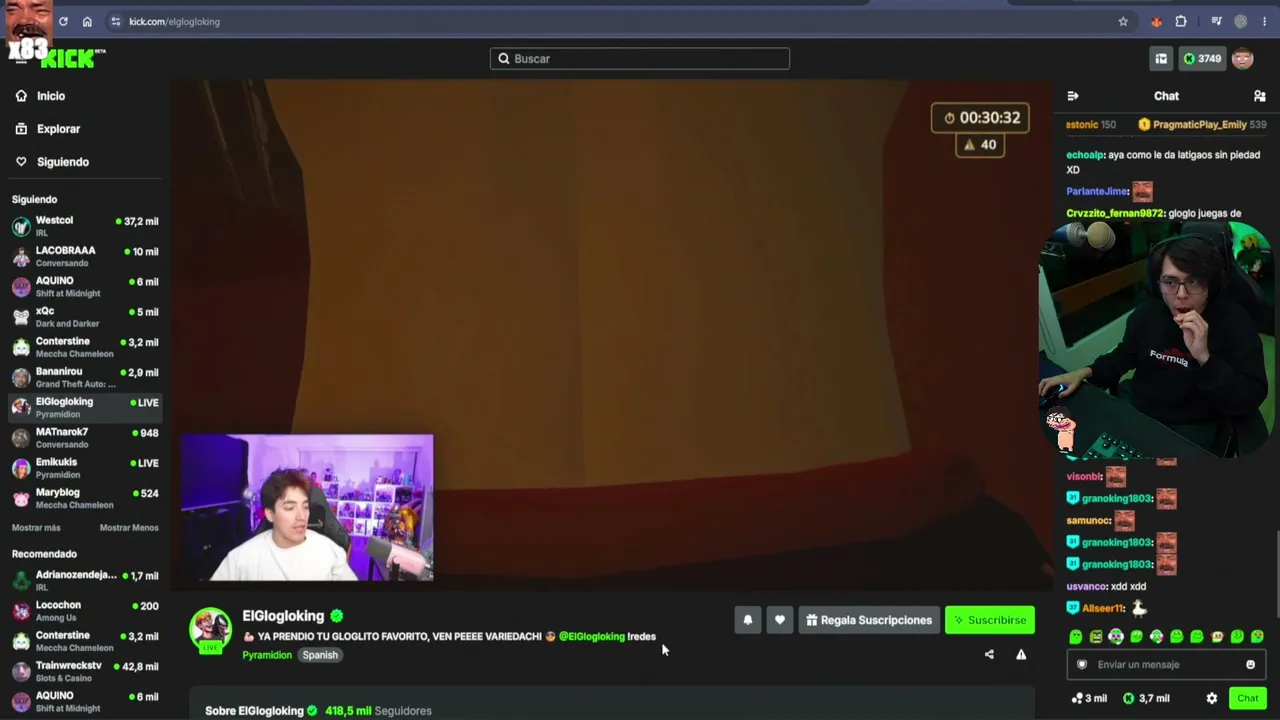Insert the first green blob emote

pos(1076,637)
